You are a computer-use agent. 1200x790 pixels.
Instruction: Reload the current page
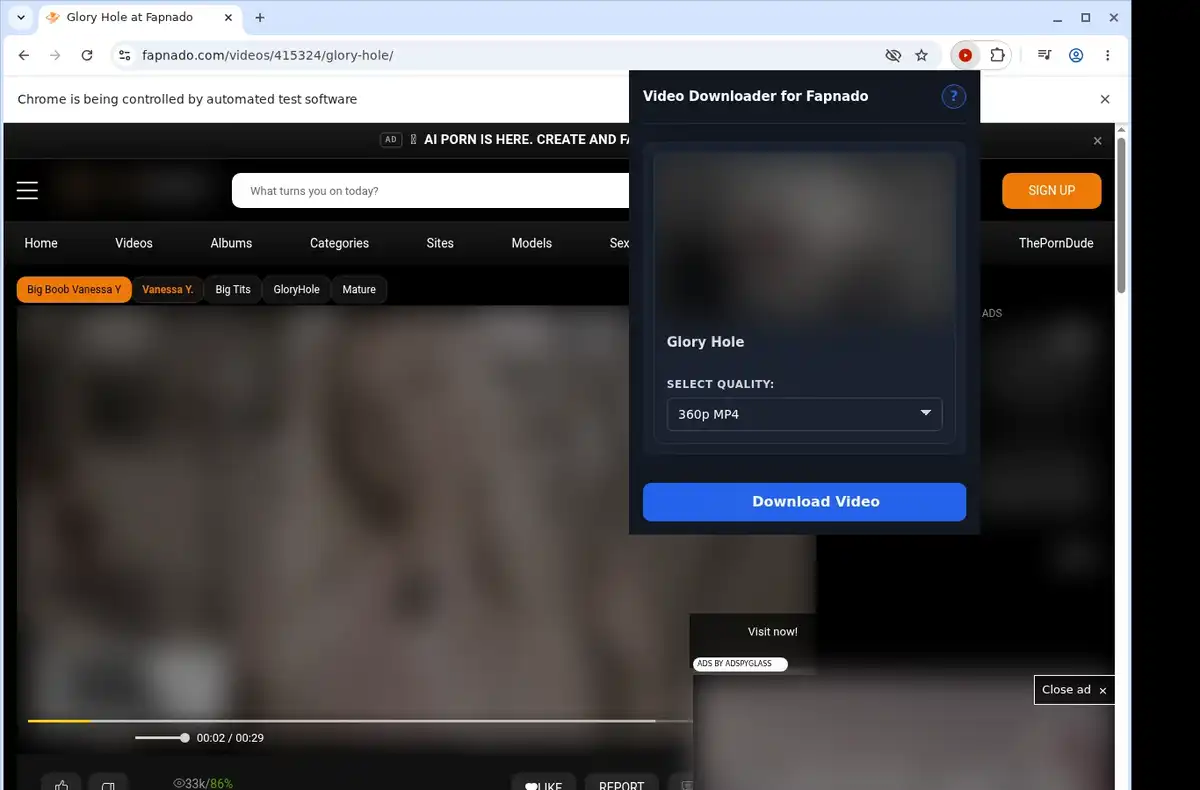coord(87,56)
